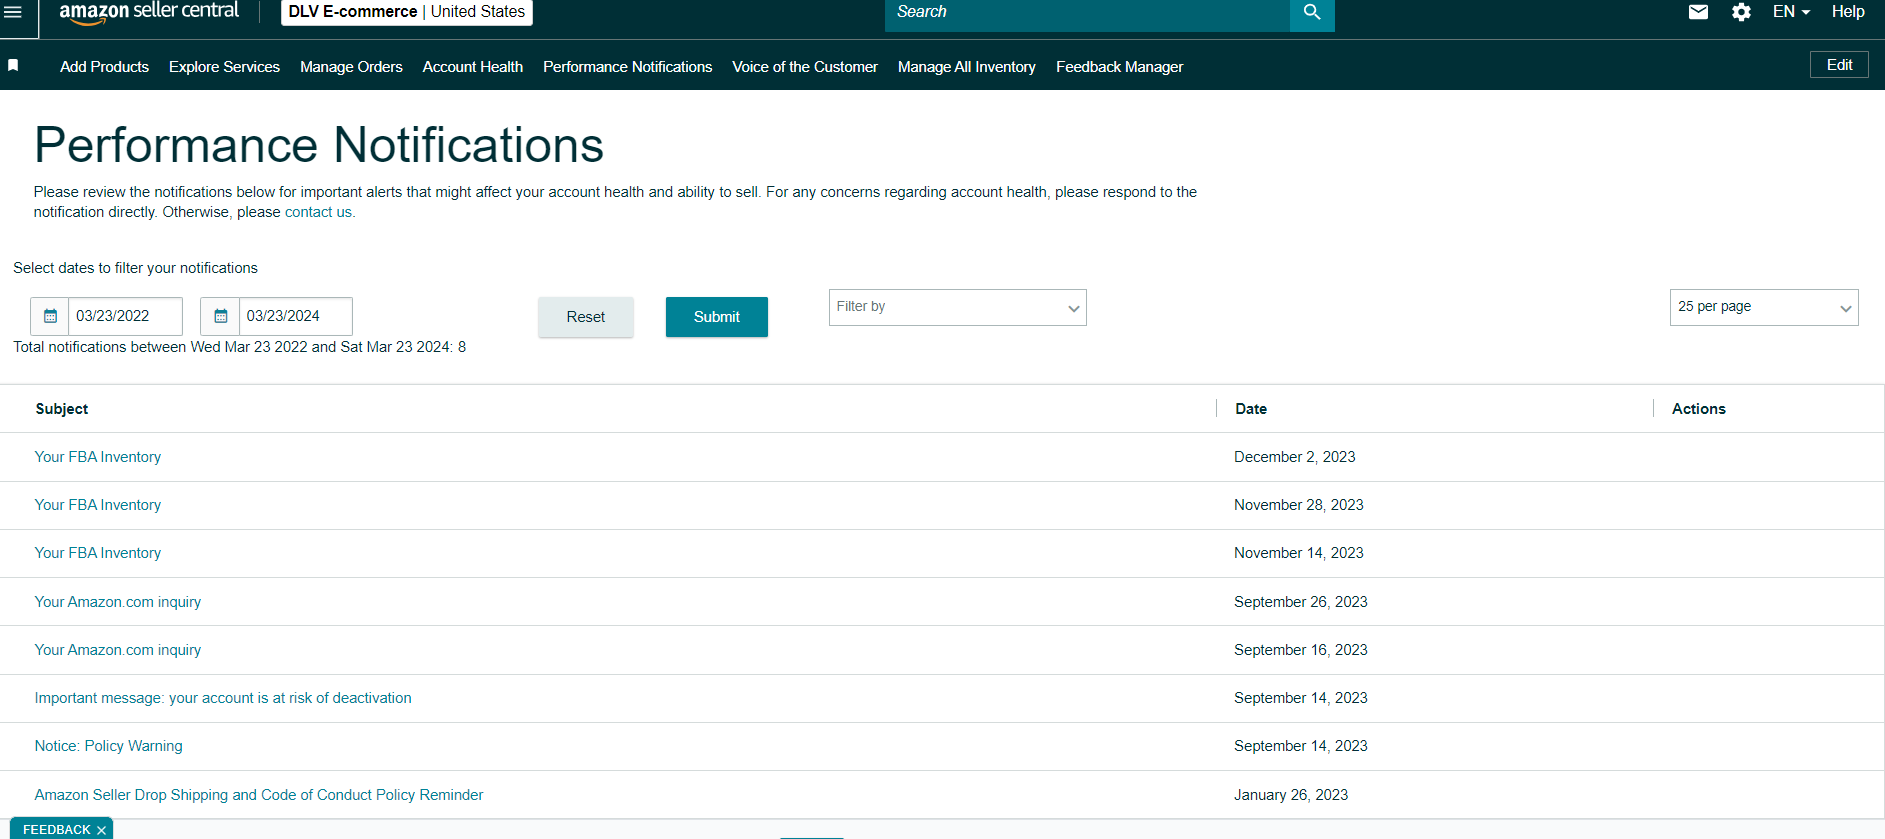Expand the EN language dropdown
Image resolution: width=1885 pixels, height=839 pixels.
[x=1791, y=12]
